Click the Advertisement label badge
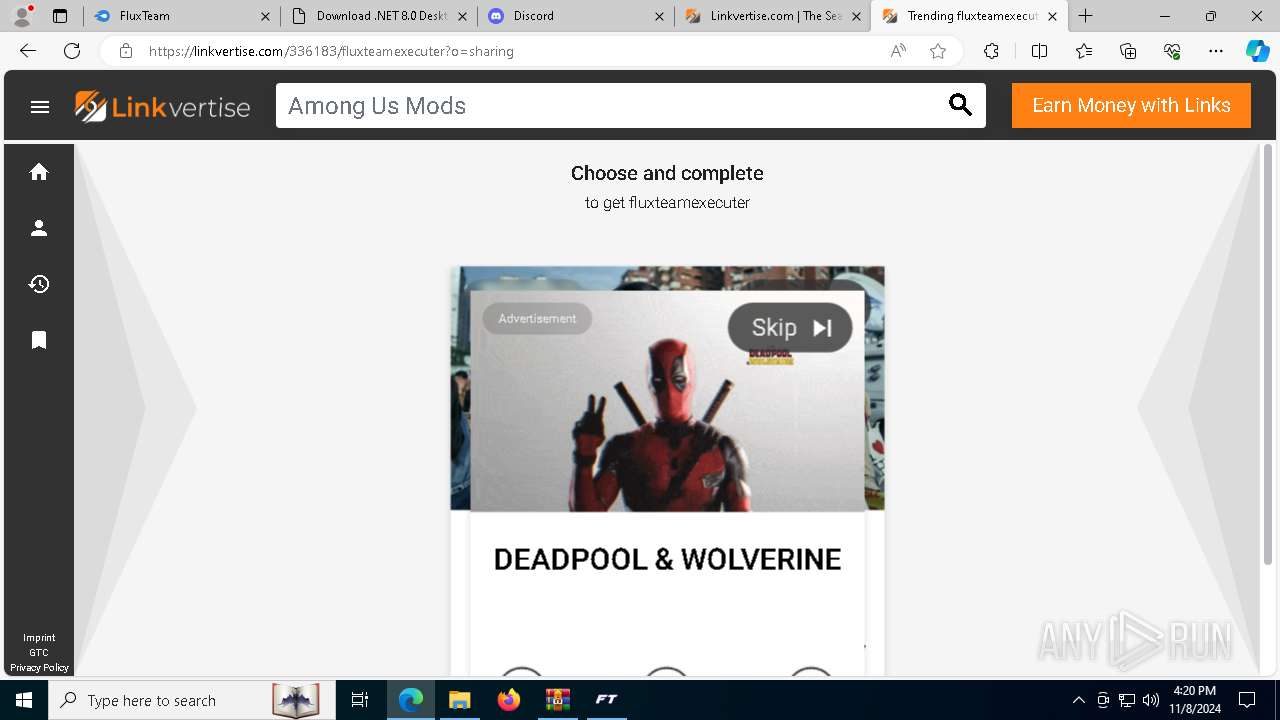 tap(537, 319)
